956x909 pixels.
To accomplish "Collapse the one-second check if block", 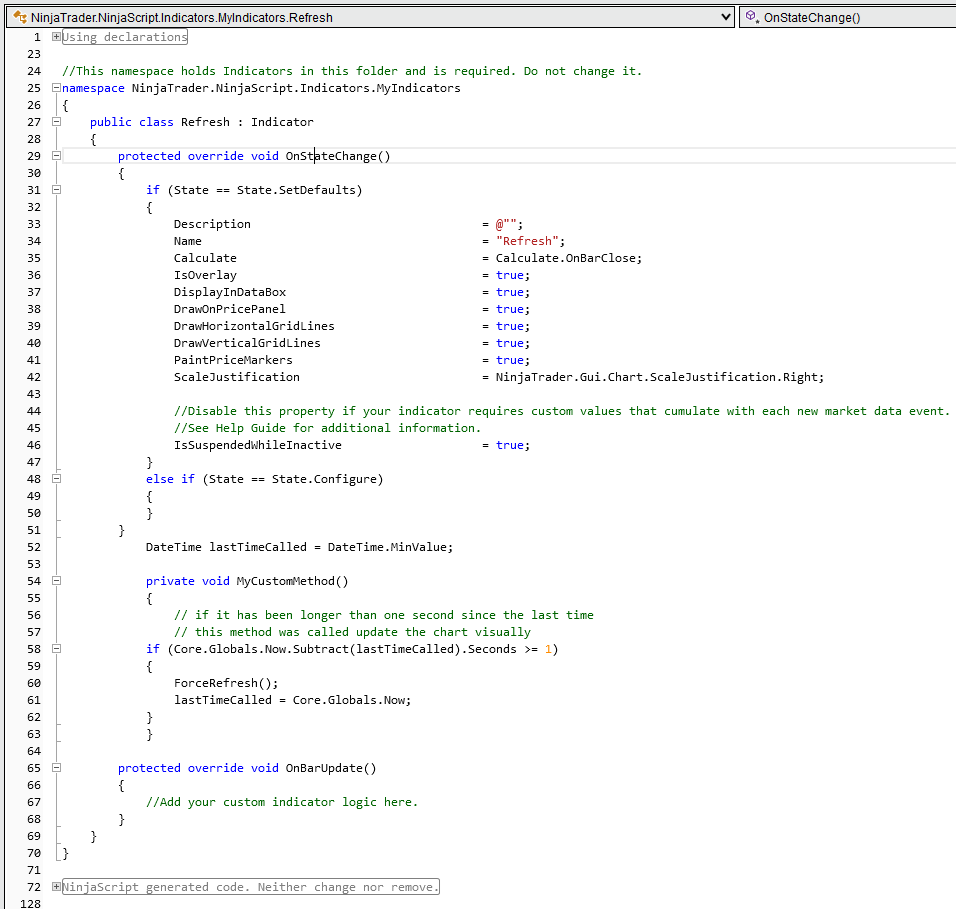I will click(57, 648).
